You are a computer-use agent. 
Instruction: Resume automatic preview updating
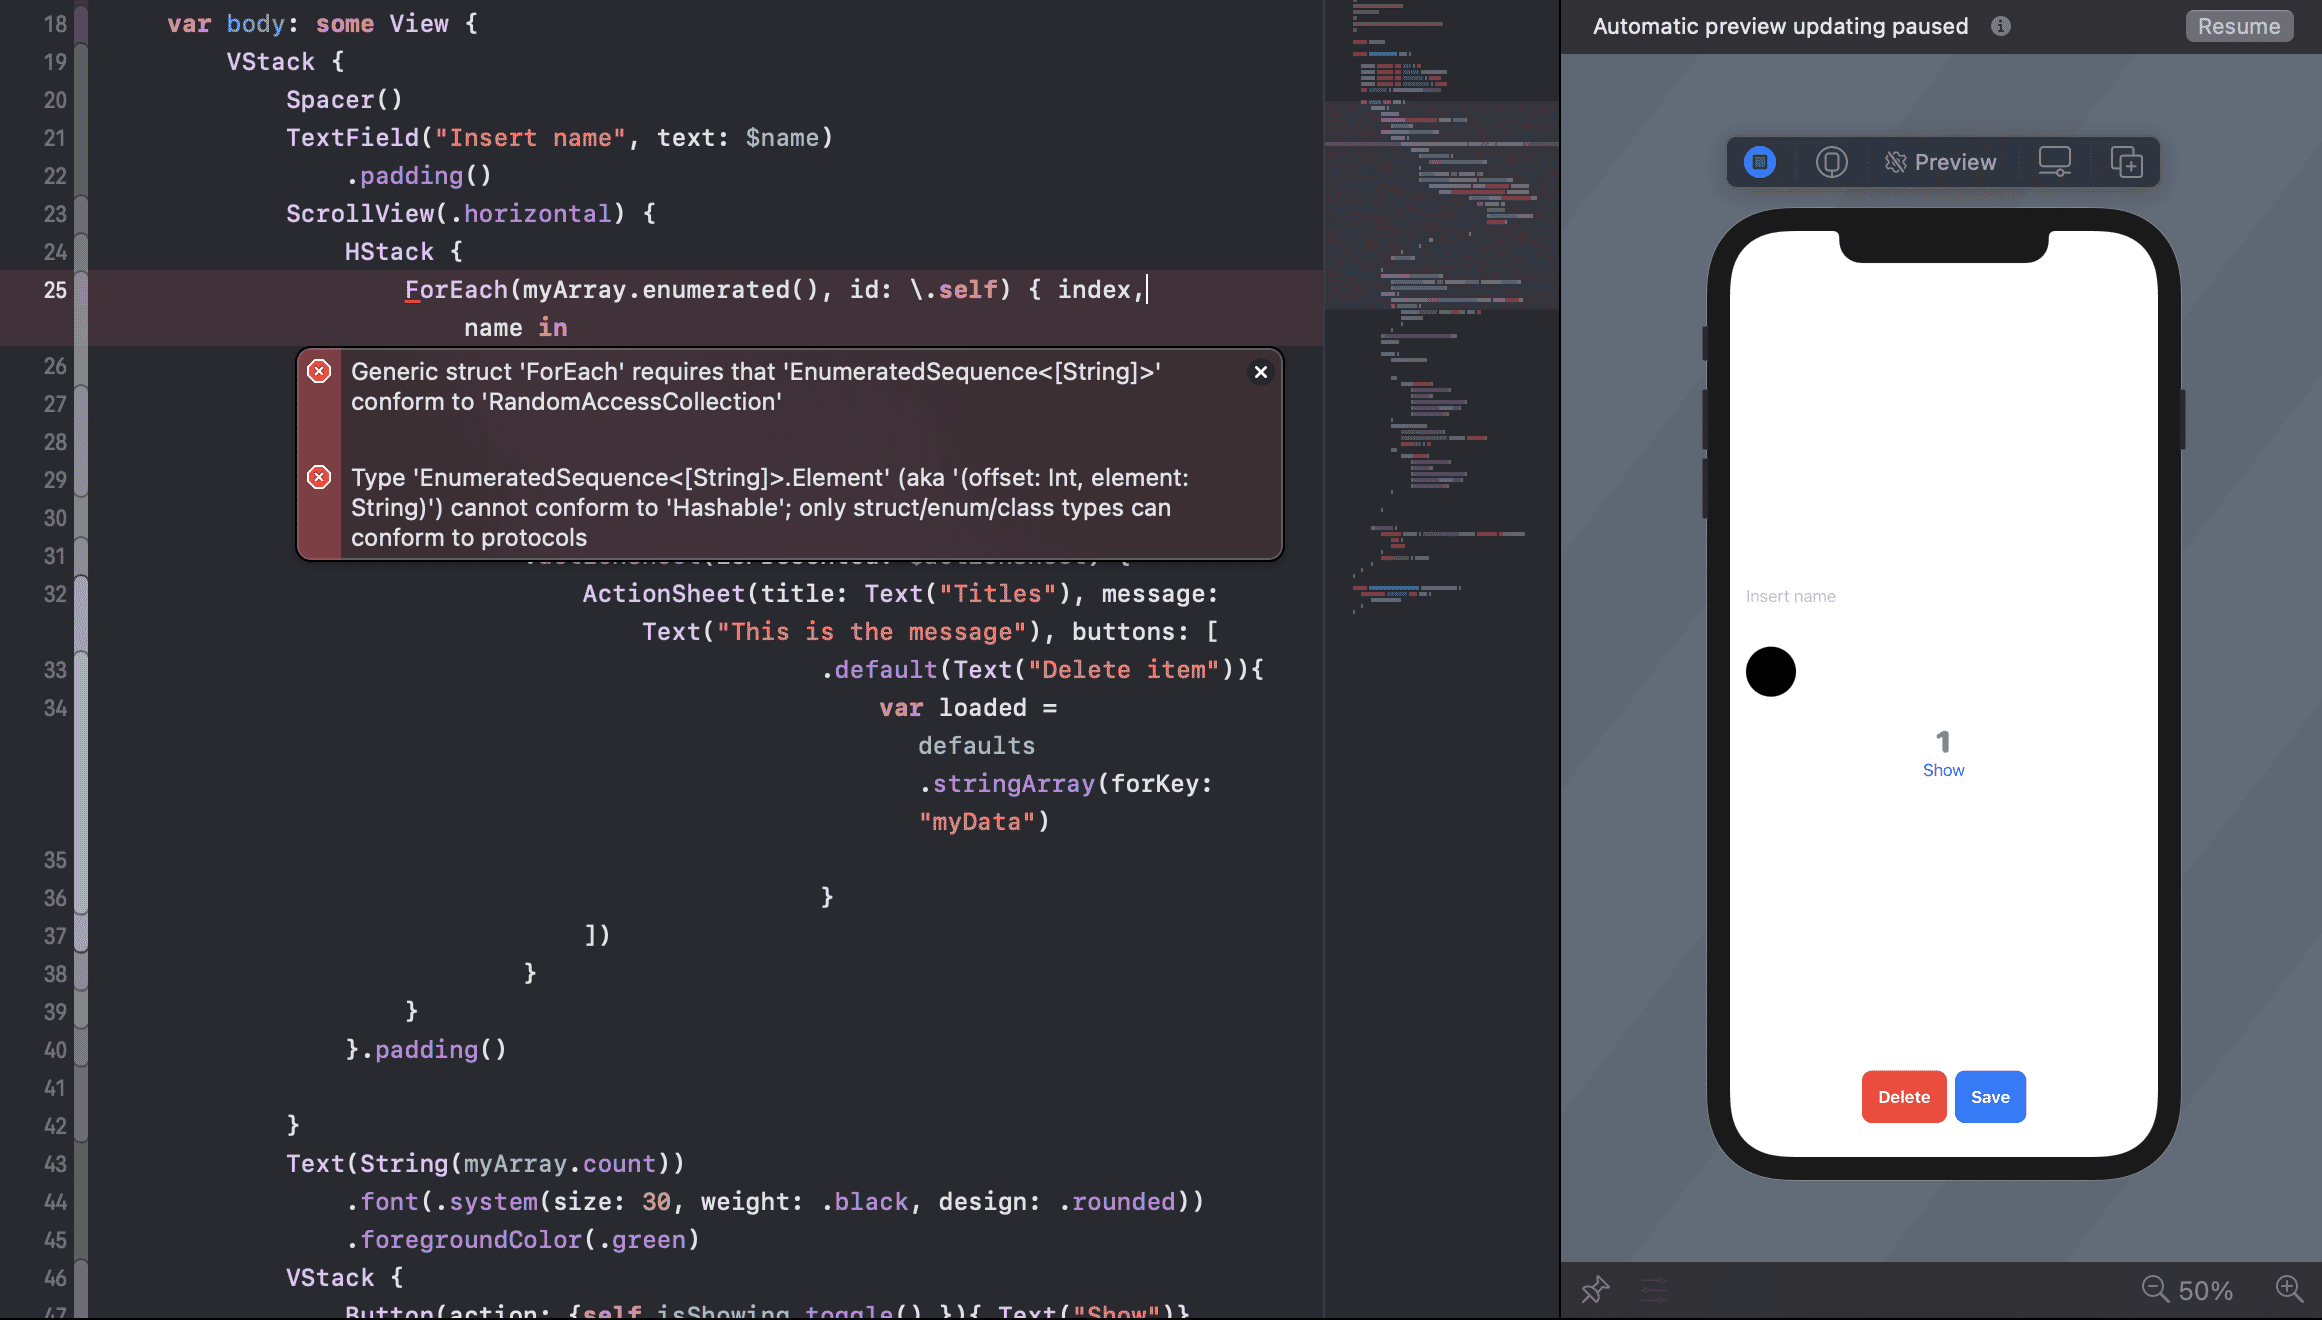[2238, 26]
